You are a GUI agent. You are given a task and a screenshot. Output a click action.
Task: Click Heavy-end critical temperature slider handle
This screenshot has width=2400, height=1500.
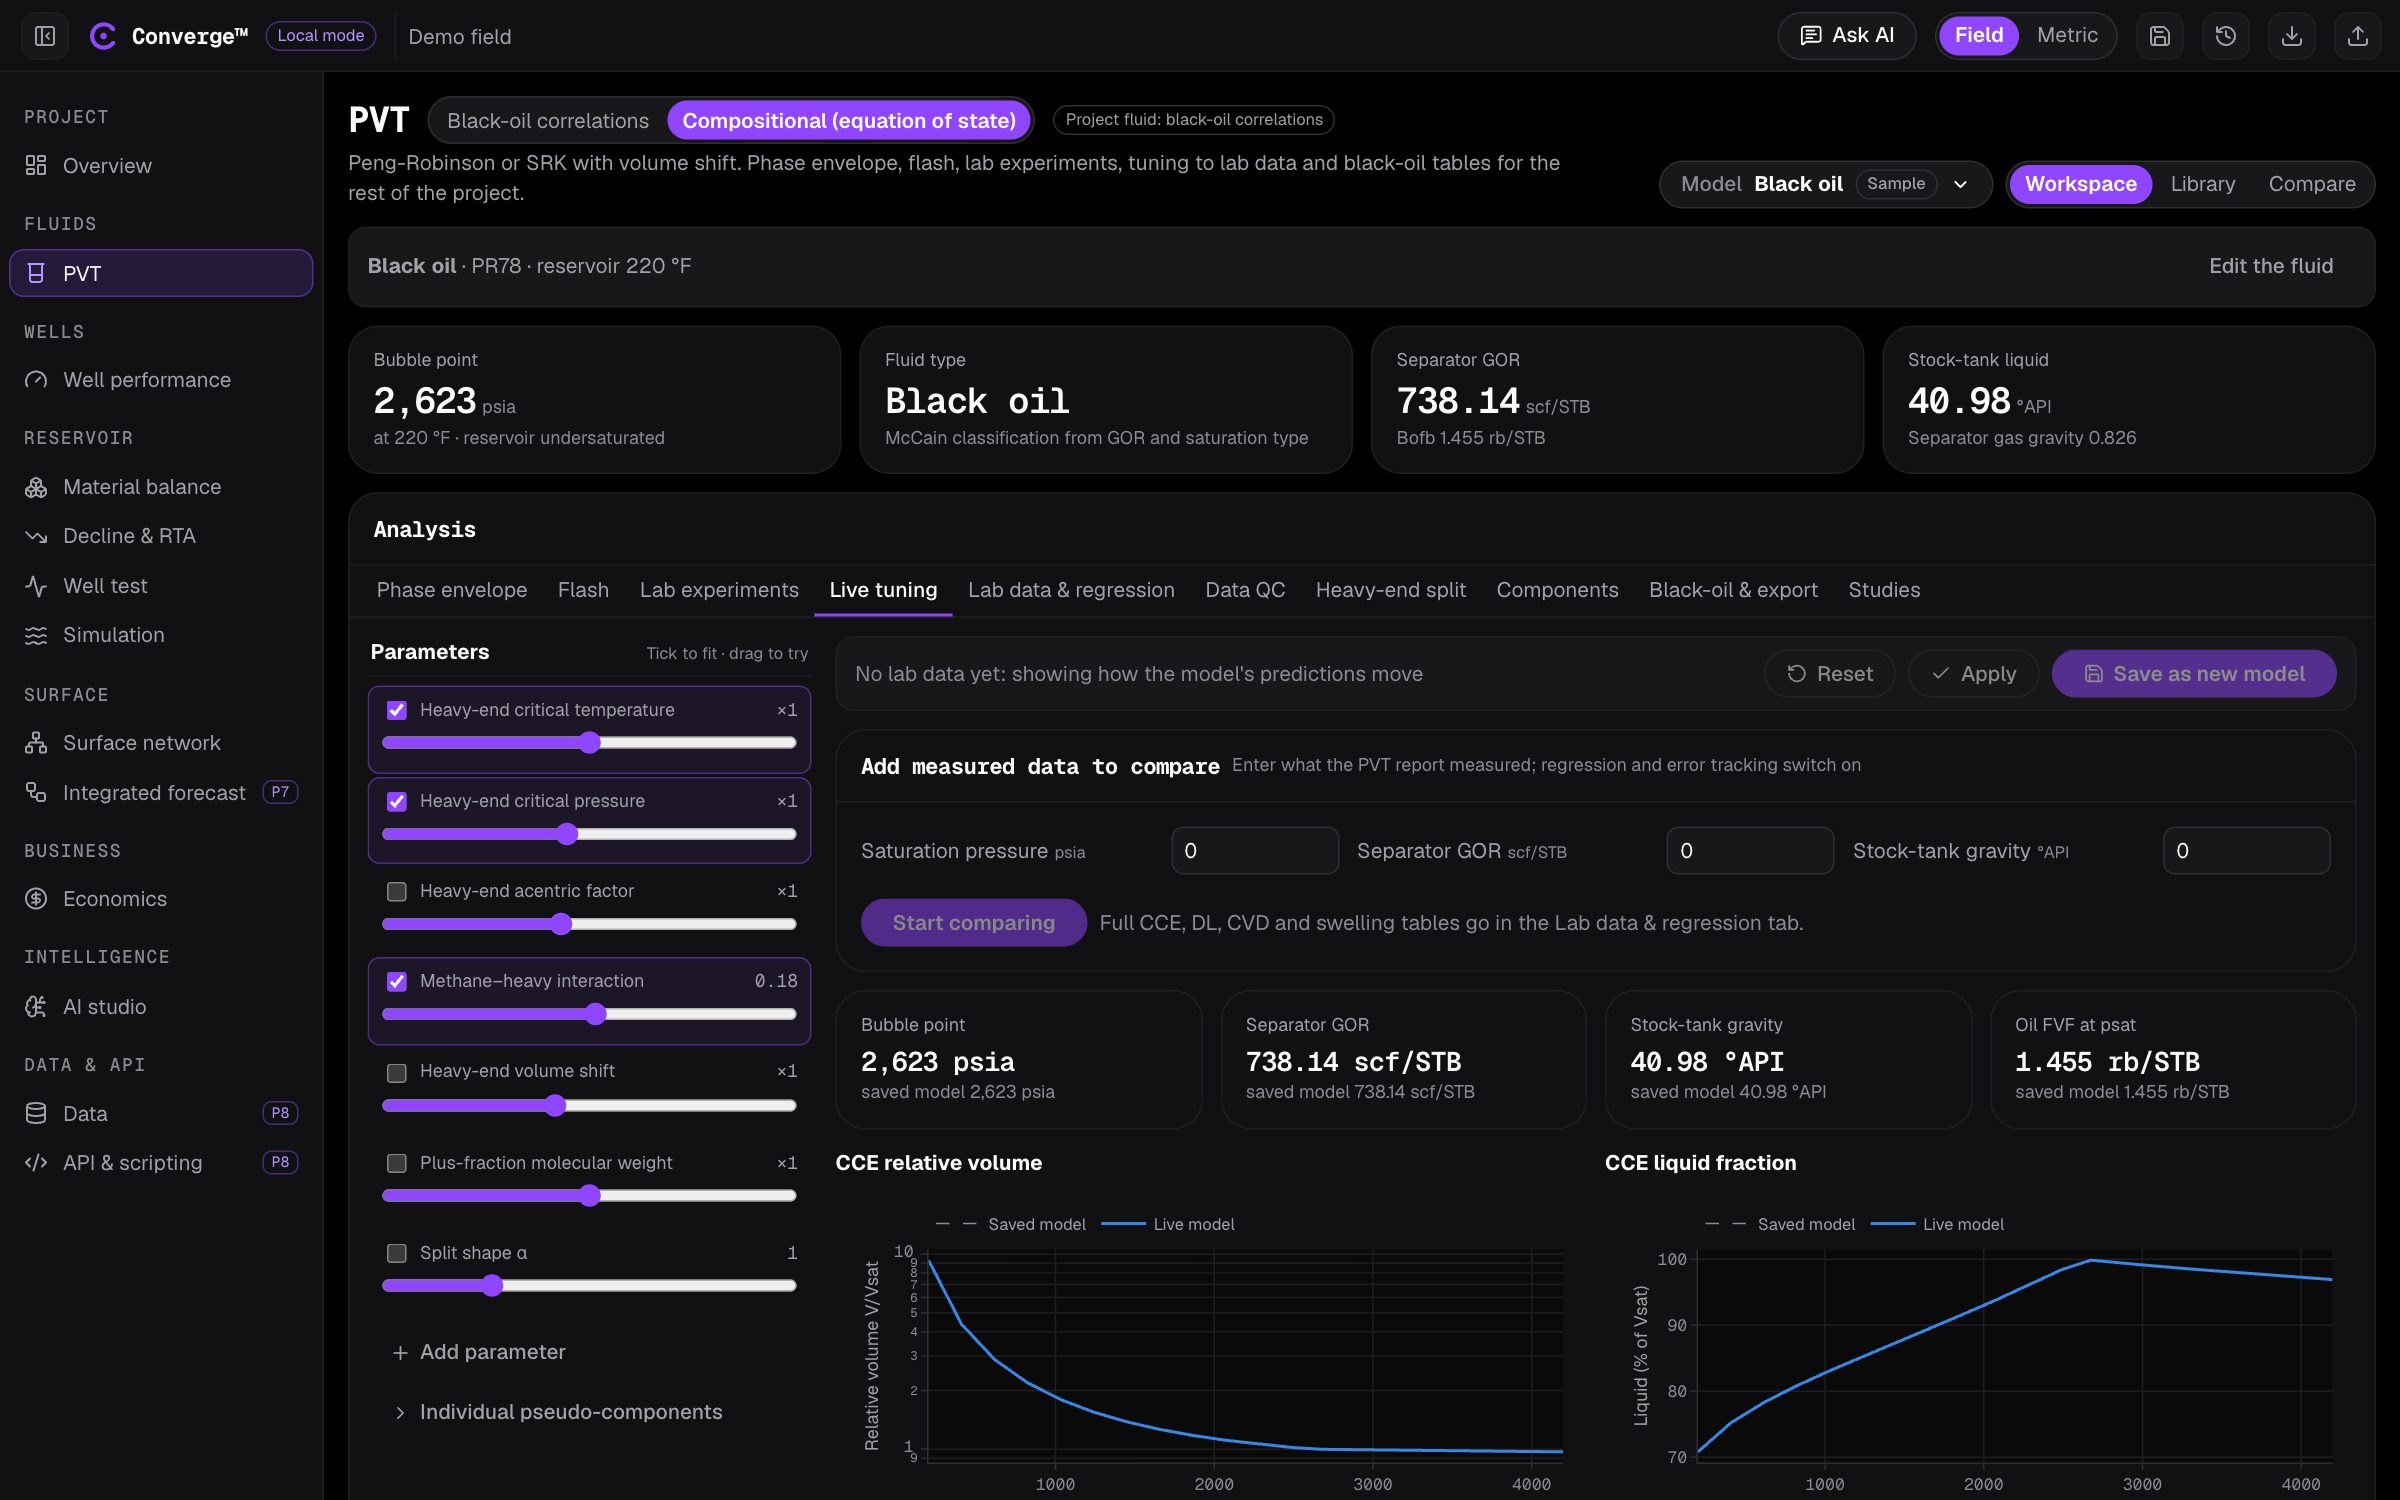pyautogui.click(x=590, y=742)
